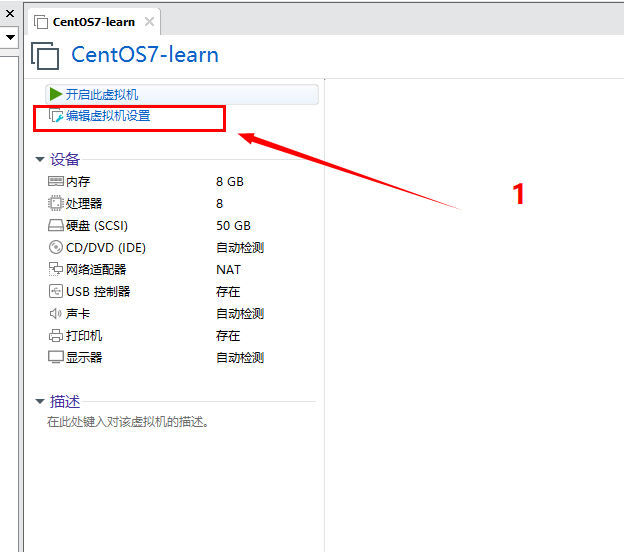Click 自动检测 value for sound card

click(x=240, y=314)
